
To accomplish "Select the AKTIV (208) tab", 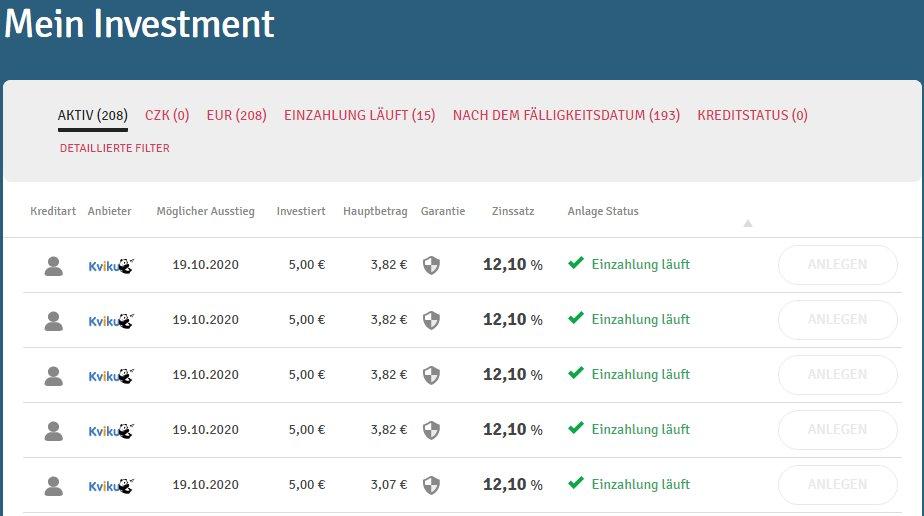I will (x=93, y=115).
